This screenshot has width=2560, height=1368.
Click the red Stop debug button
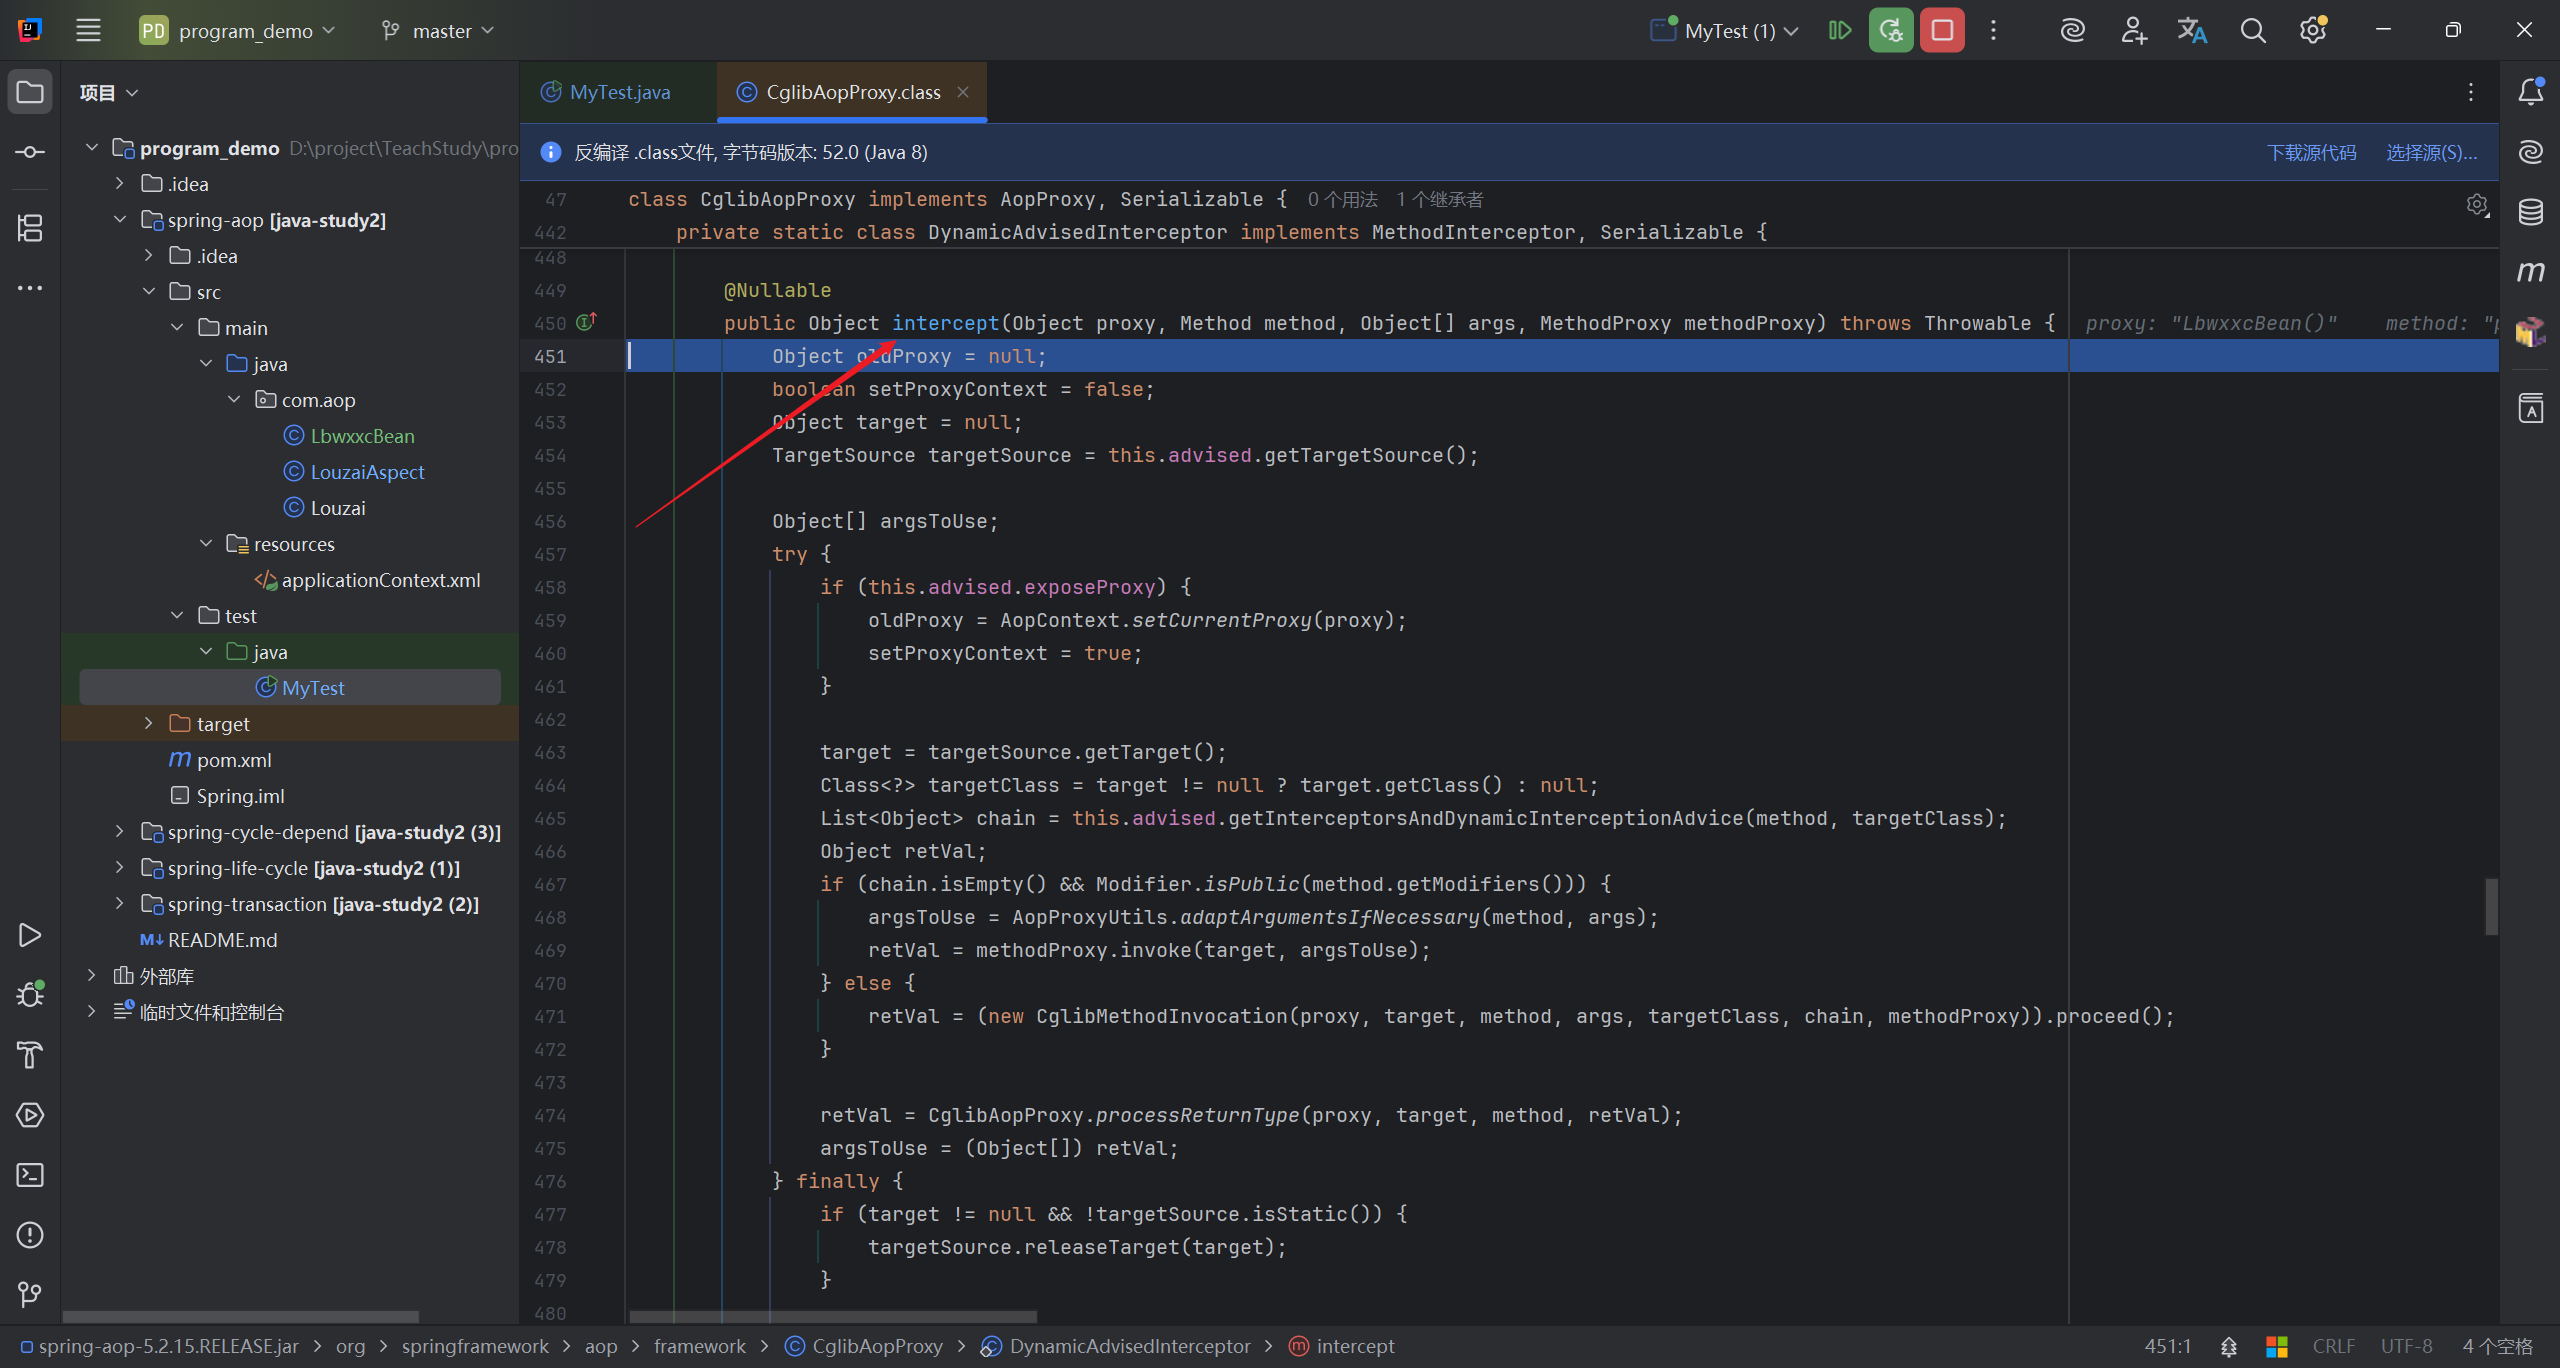coord(1941,30)
